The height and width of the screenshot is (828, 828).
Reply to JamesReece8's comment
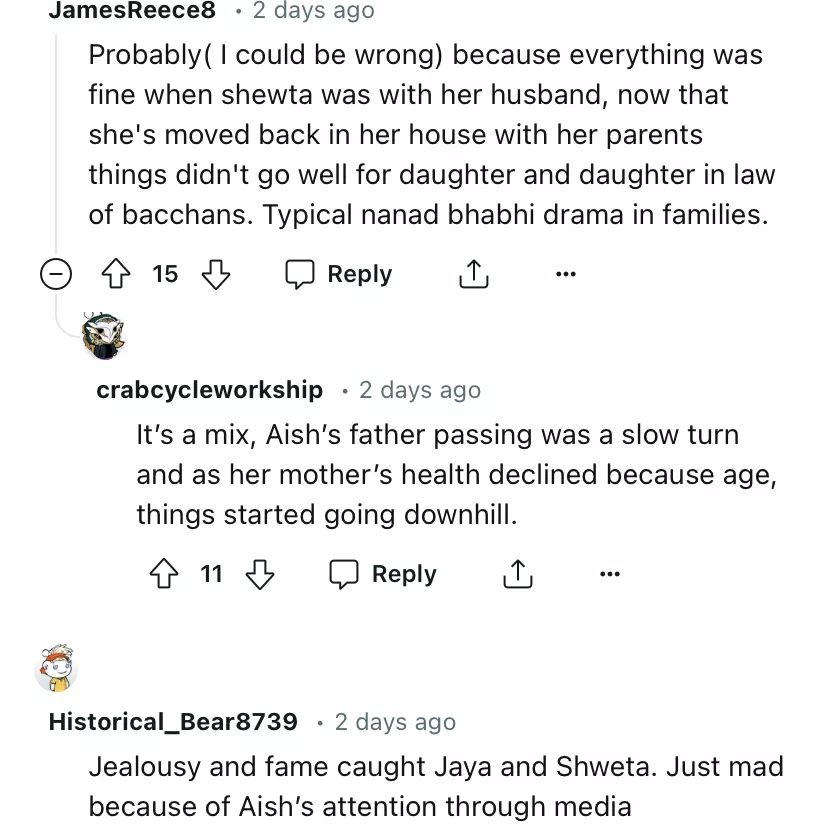point(339,274)
